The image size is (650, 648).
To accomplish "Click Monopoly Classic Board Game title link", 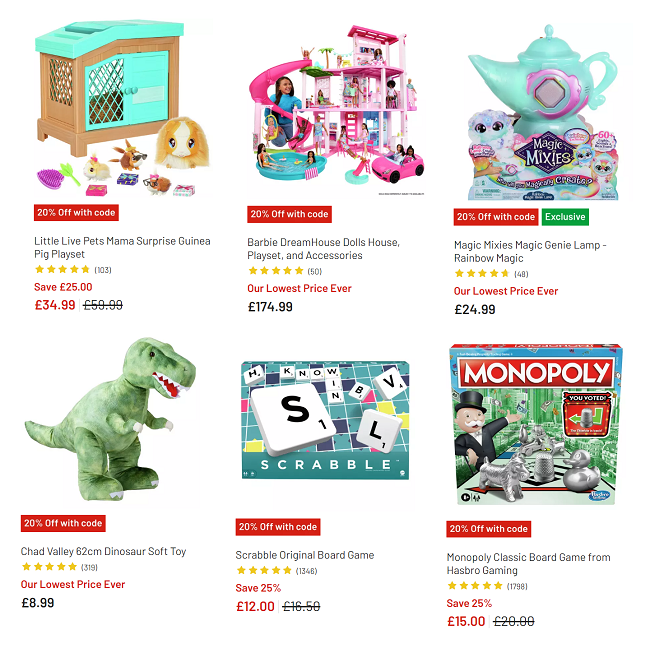I will pos(529,564).
